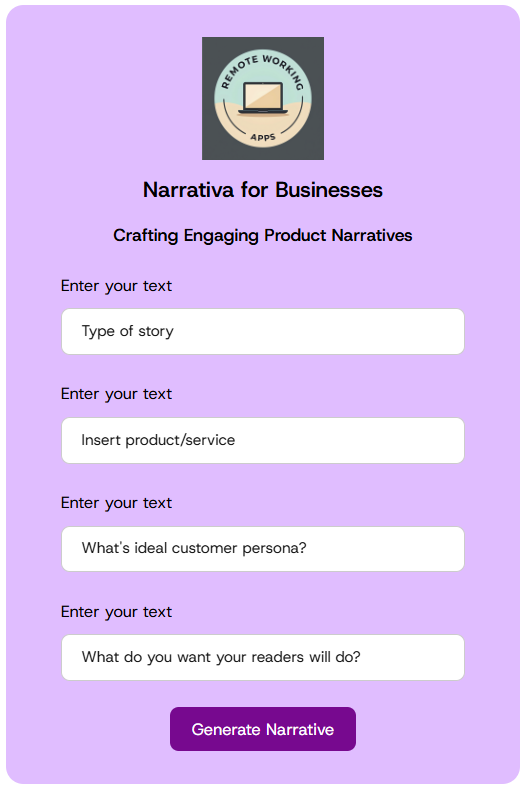Screen dimensions: 527x786
Task: Click the curved "REMOTE WORKING" text in the badge
Action: tap(263, 70)
